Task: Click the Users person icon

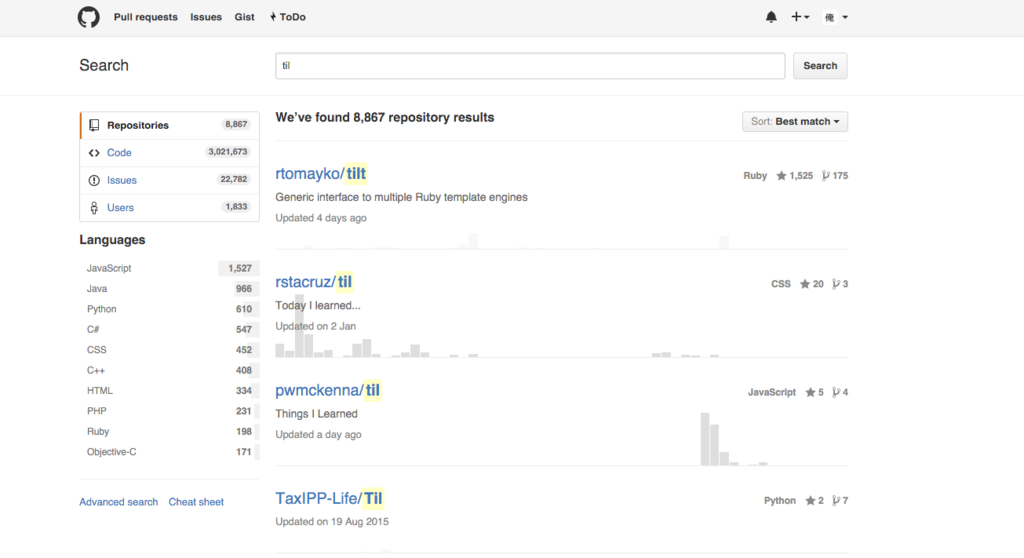Action: pyautogui.click(x=94, y=208)
